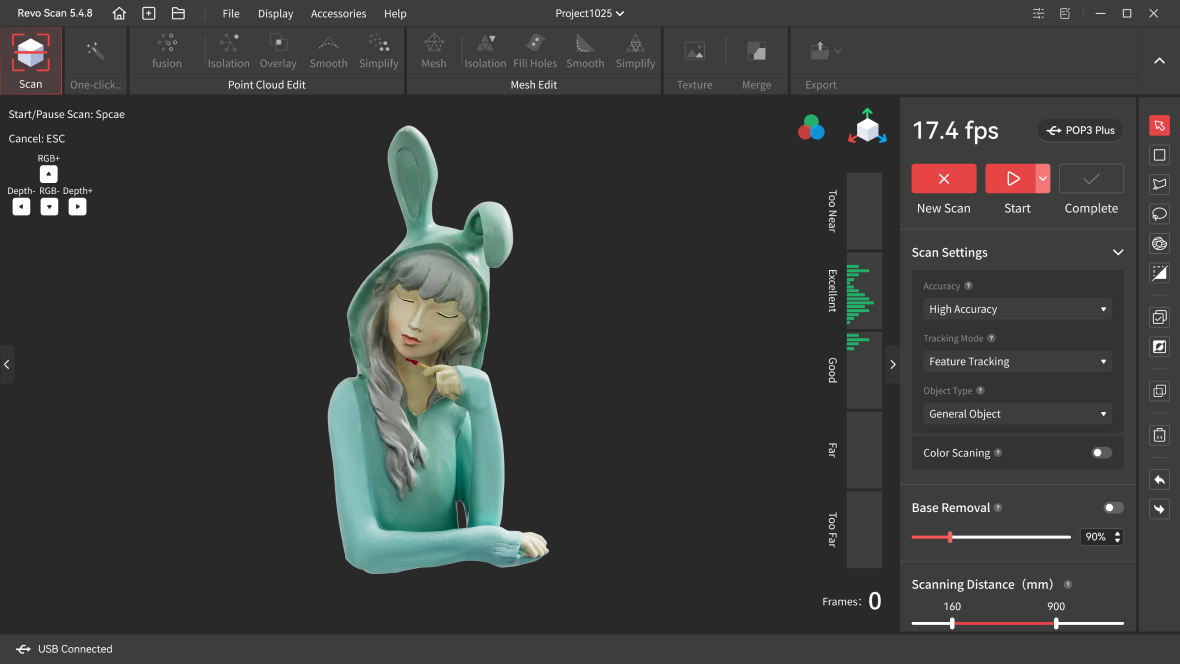
Task: Open the Tracking Mode dropdown
Action: [1017, 361]
